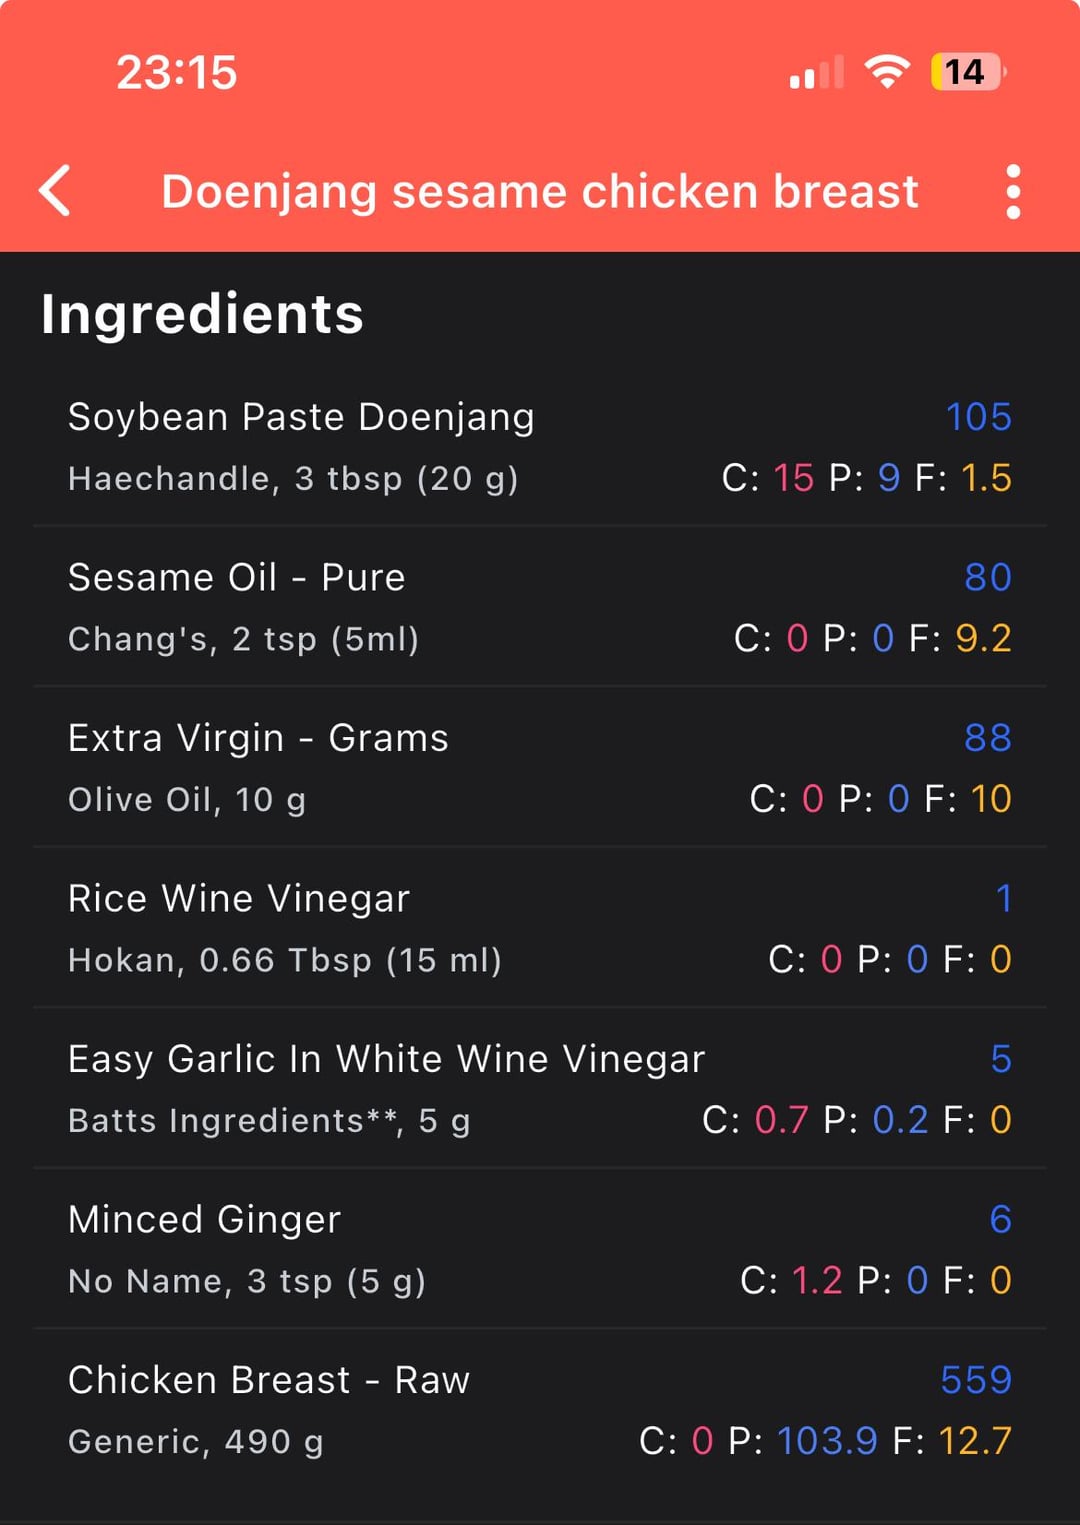Open the Extra Virgin - Grams ingredient
Screen dimensions: 1080x1525
click(x=258, y=738)
